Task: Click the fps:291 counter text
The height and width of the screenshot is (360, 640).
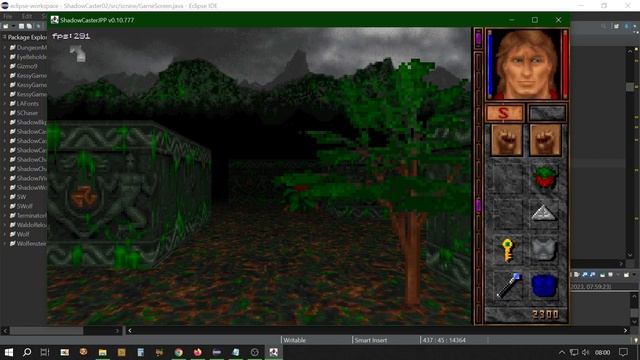Action: [71, 36]
